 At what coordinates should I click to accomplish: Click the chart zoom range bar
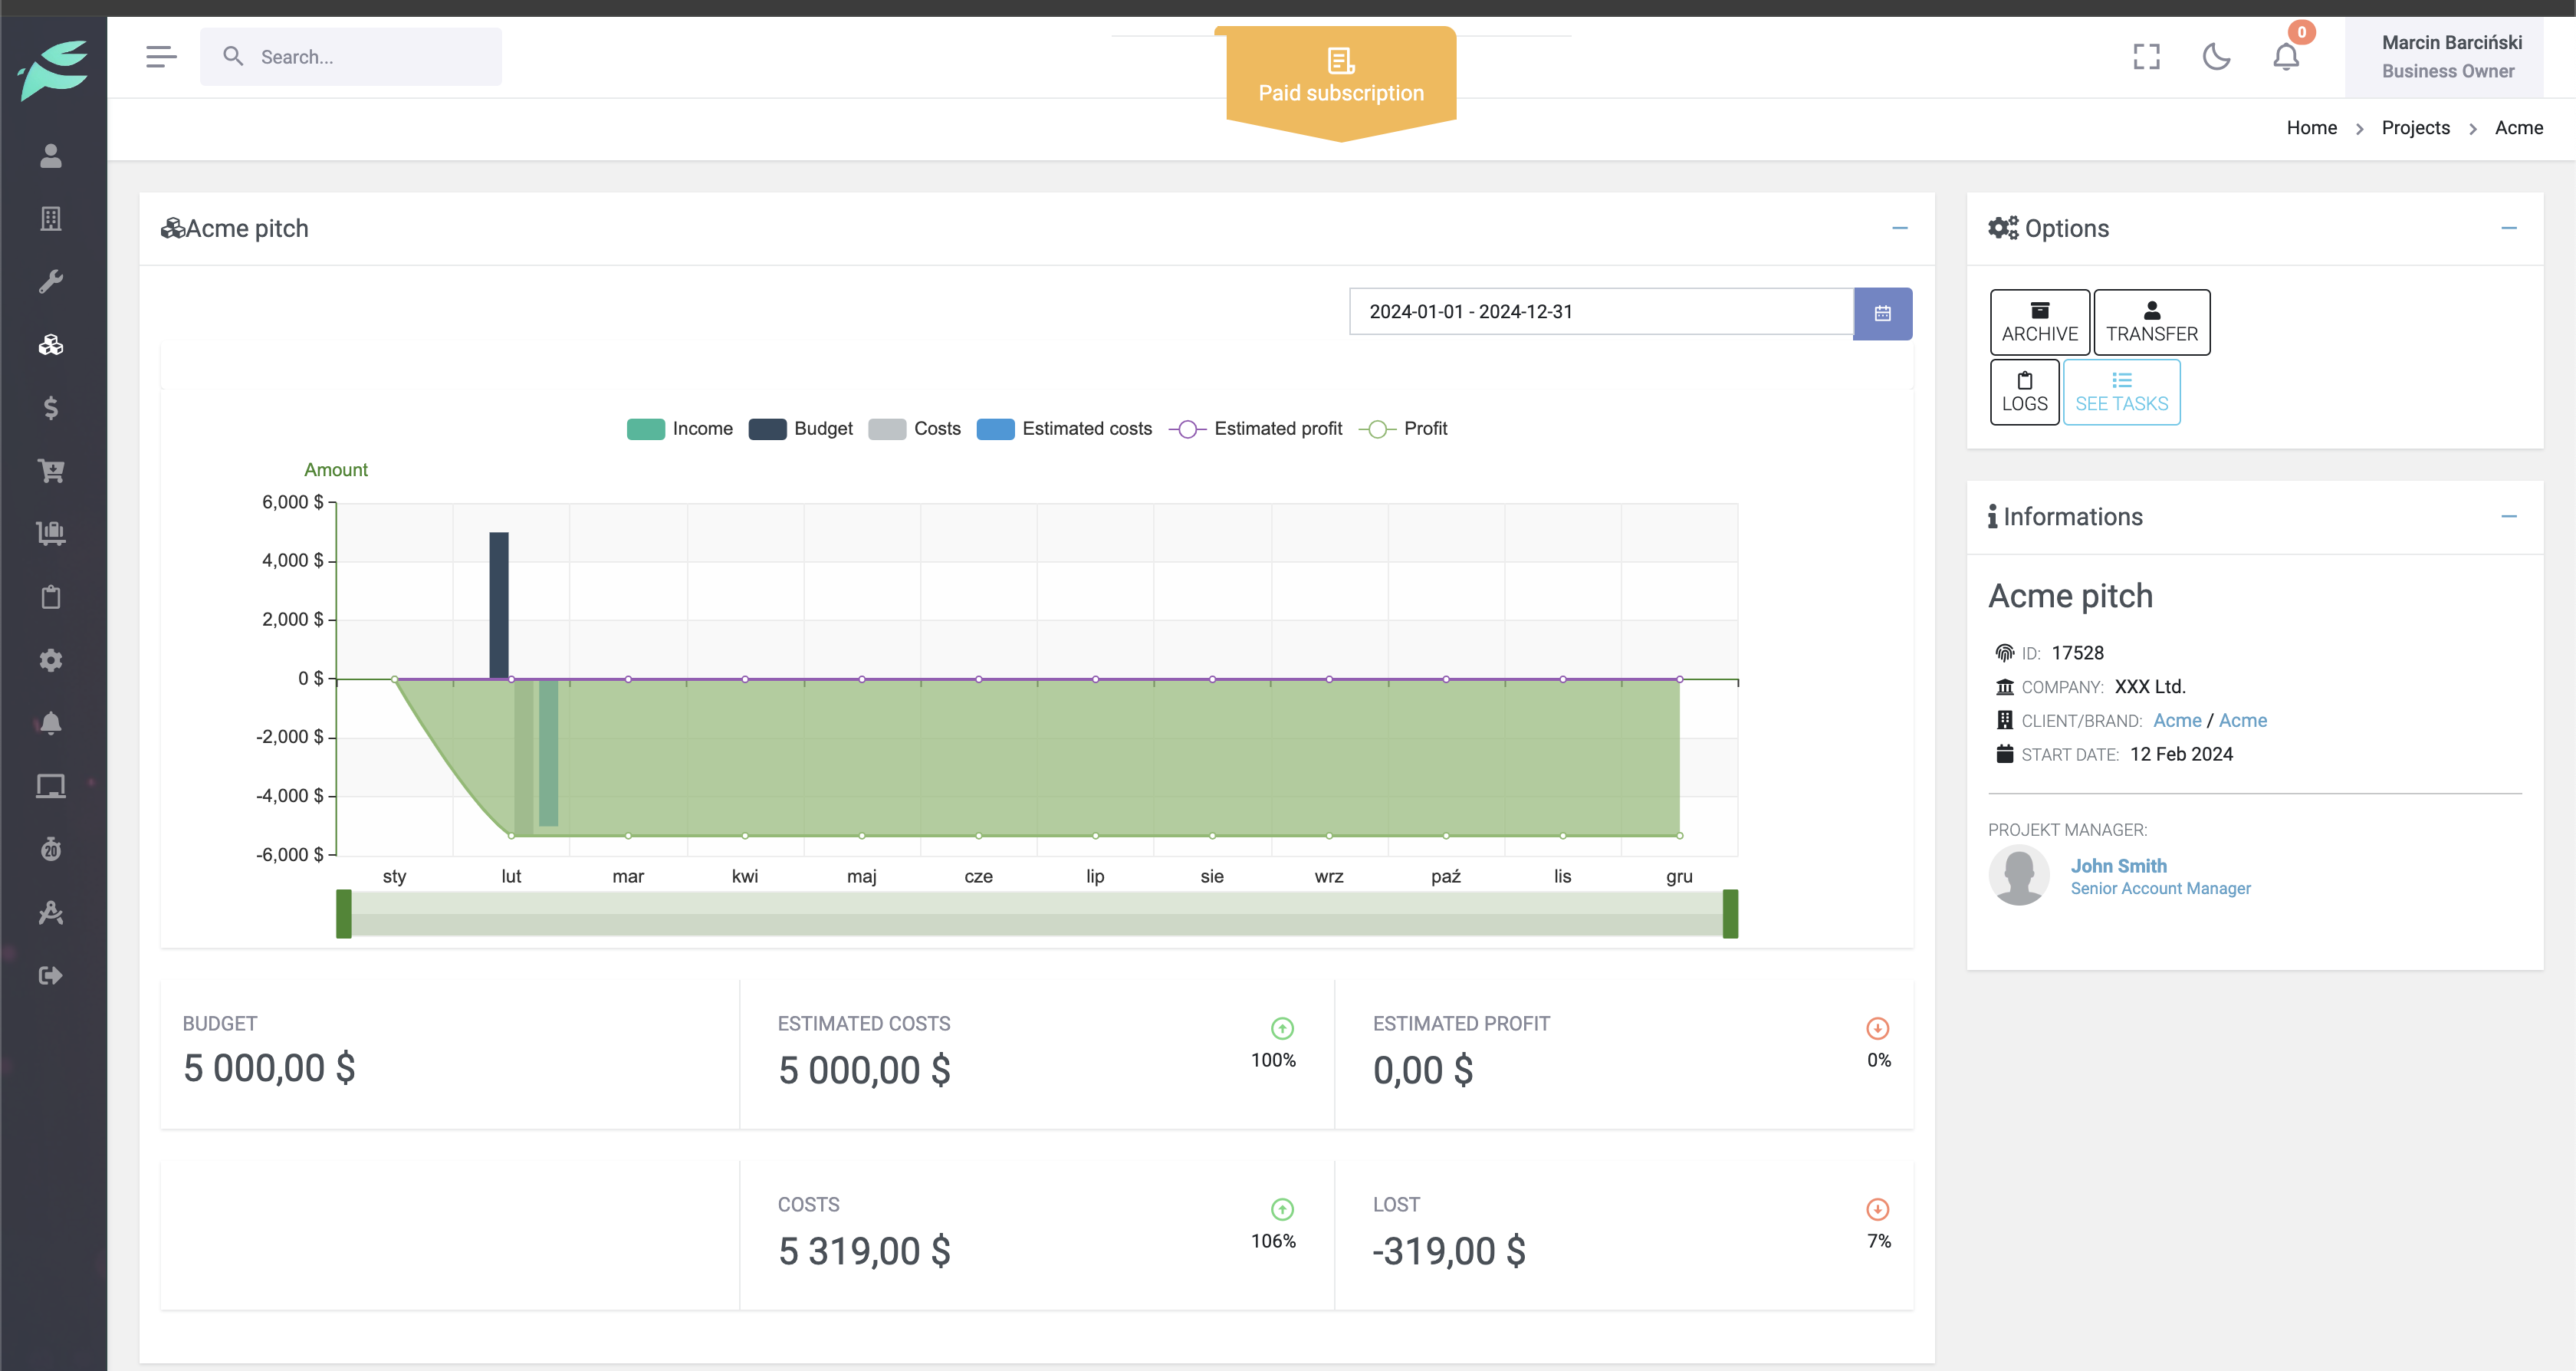click(x=1037, y=914)
